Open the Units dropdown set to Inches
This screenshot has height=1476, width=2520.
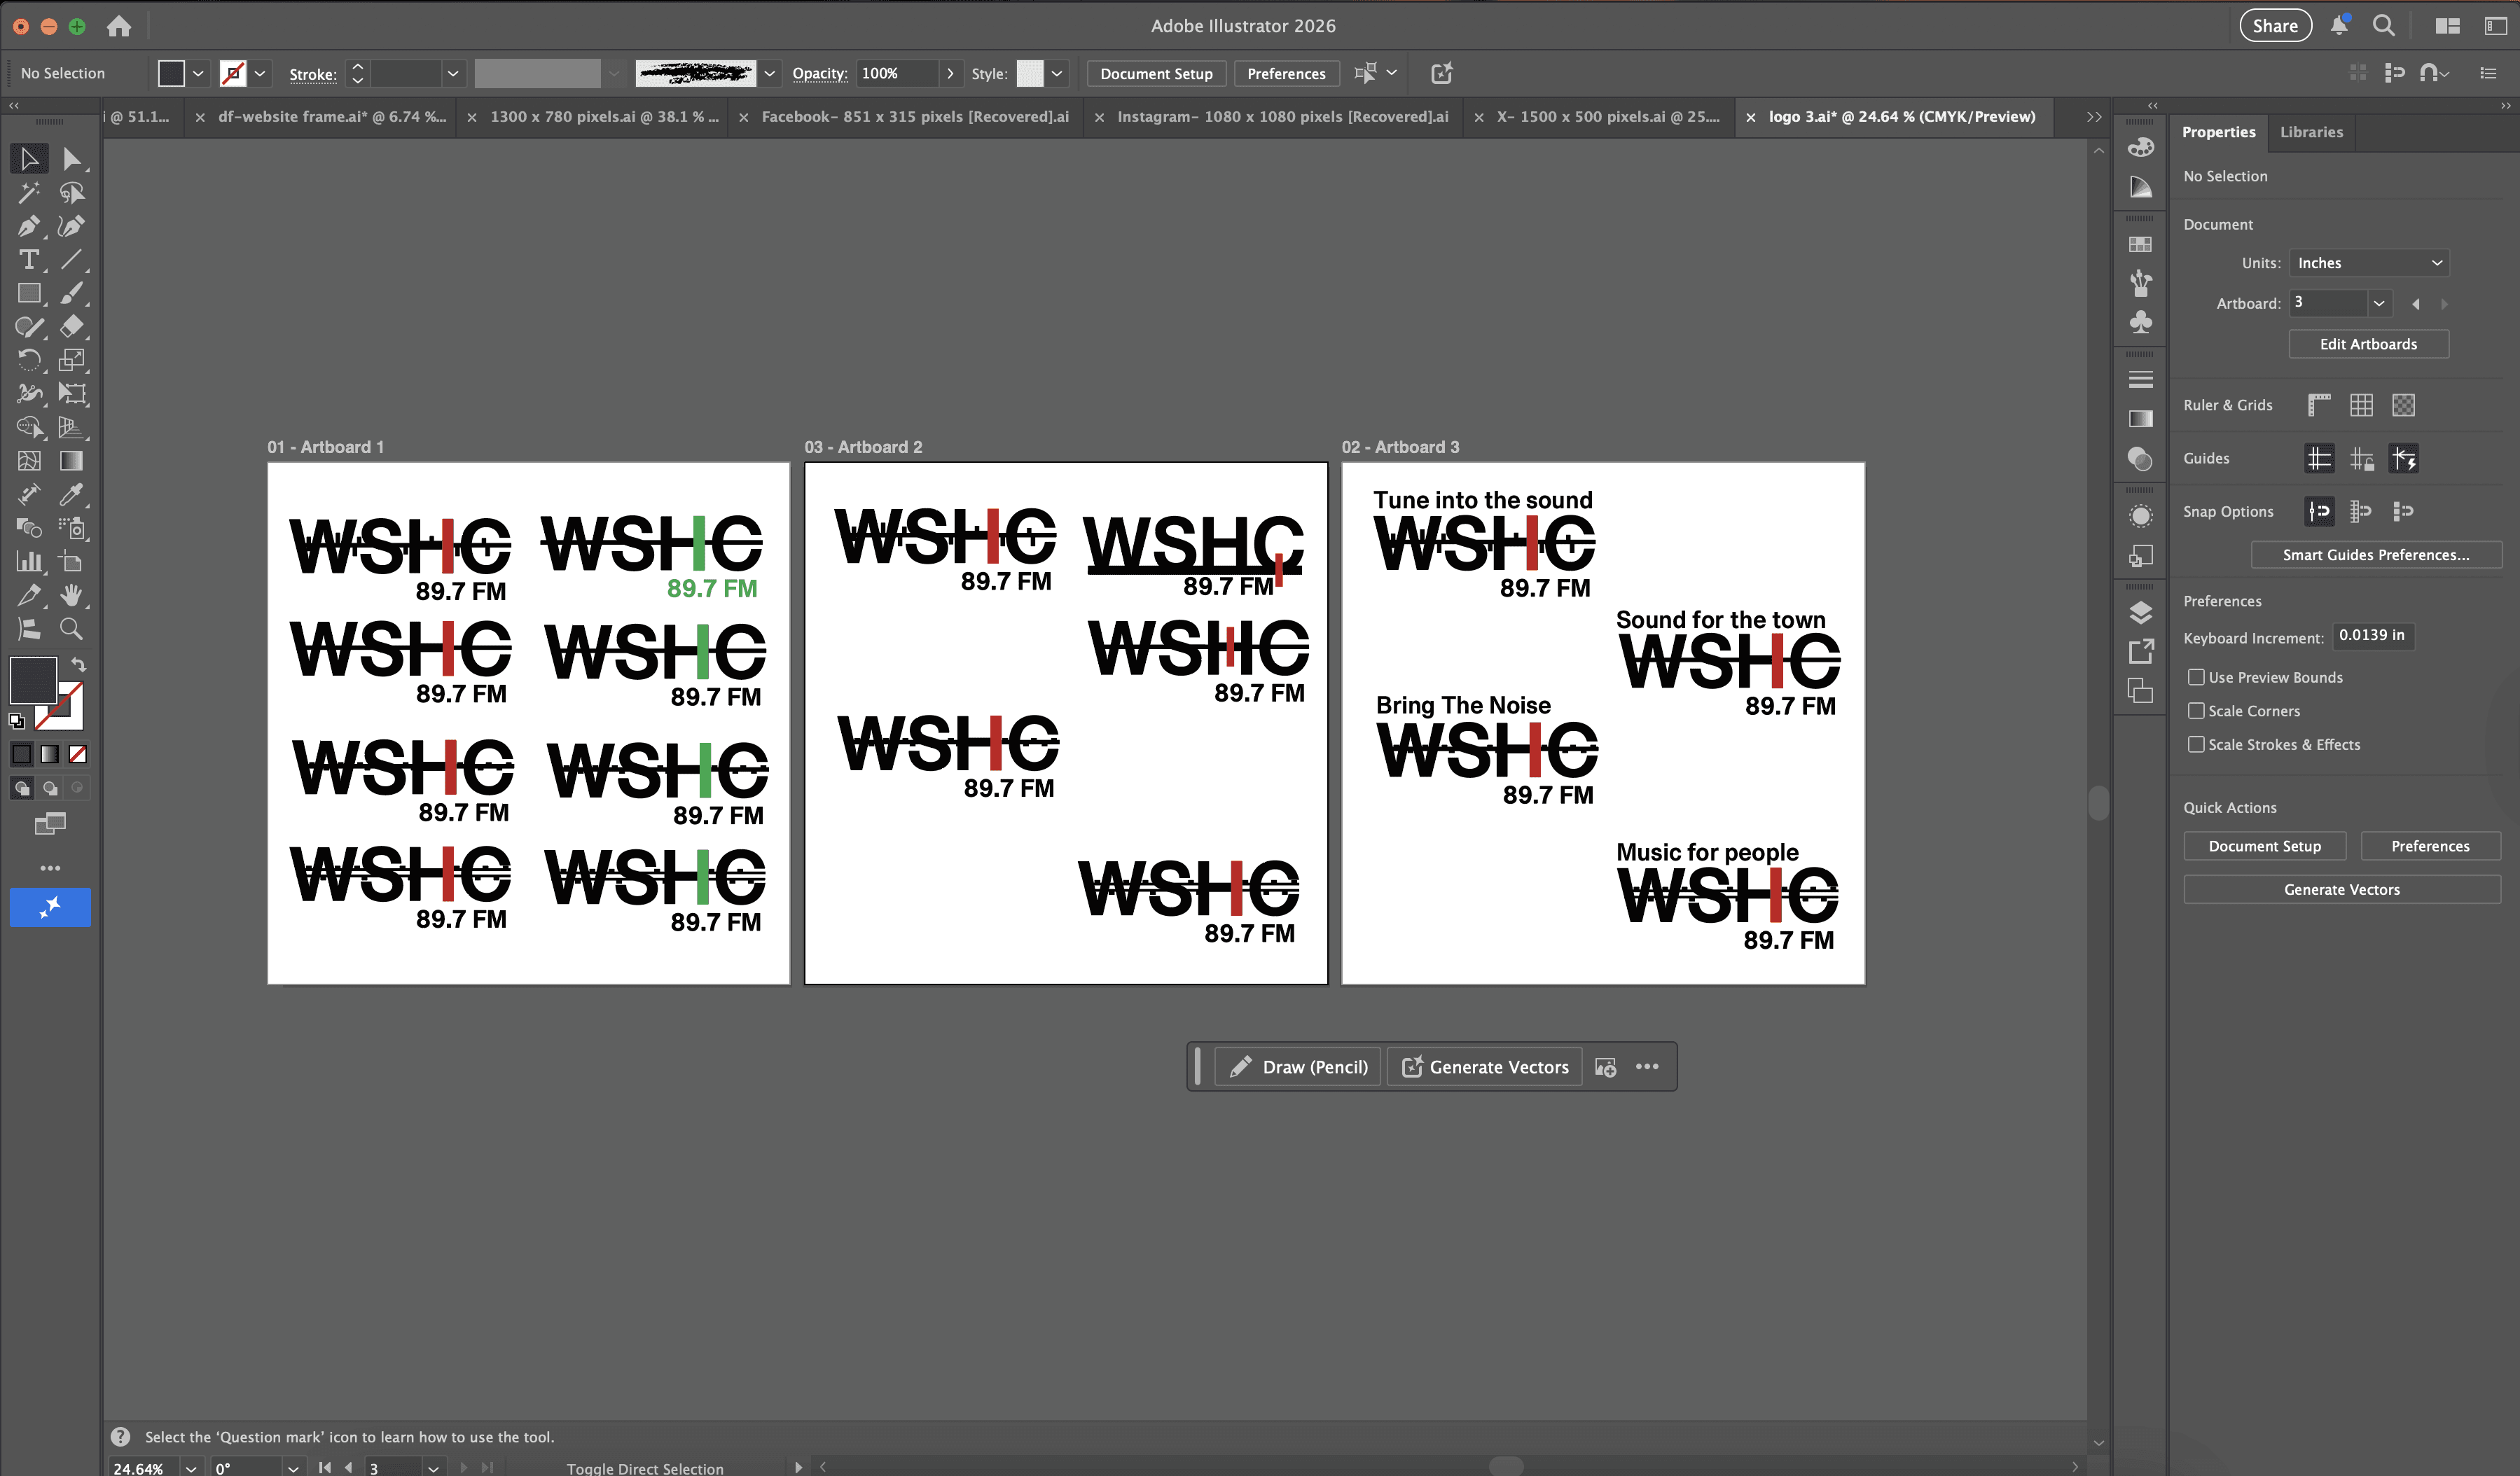(2368, 263)
